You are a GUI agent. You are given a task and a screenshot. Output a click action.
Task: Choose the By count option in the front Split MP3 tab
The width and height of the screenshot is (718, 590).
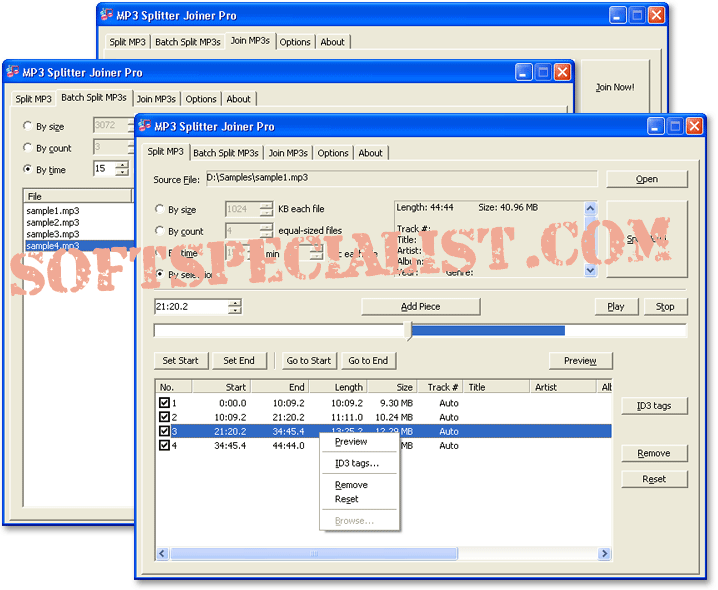[x=160, y=231]
